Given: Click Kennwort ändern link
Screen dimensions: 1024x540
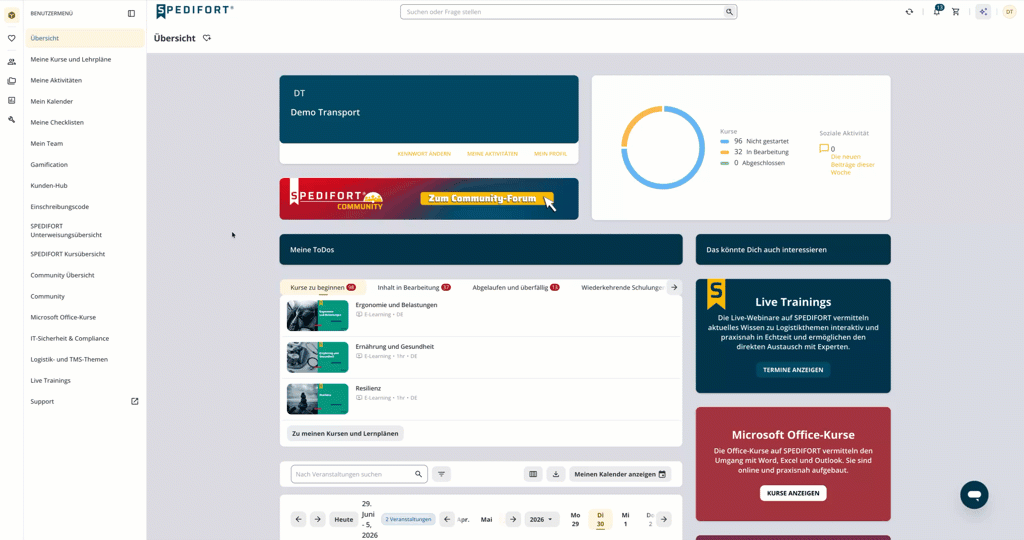Looking at the screenshot, I should click(424, 153).
